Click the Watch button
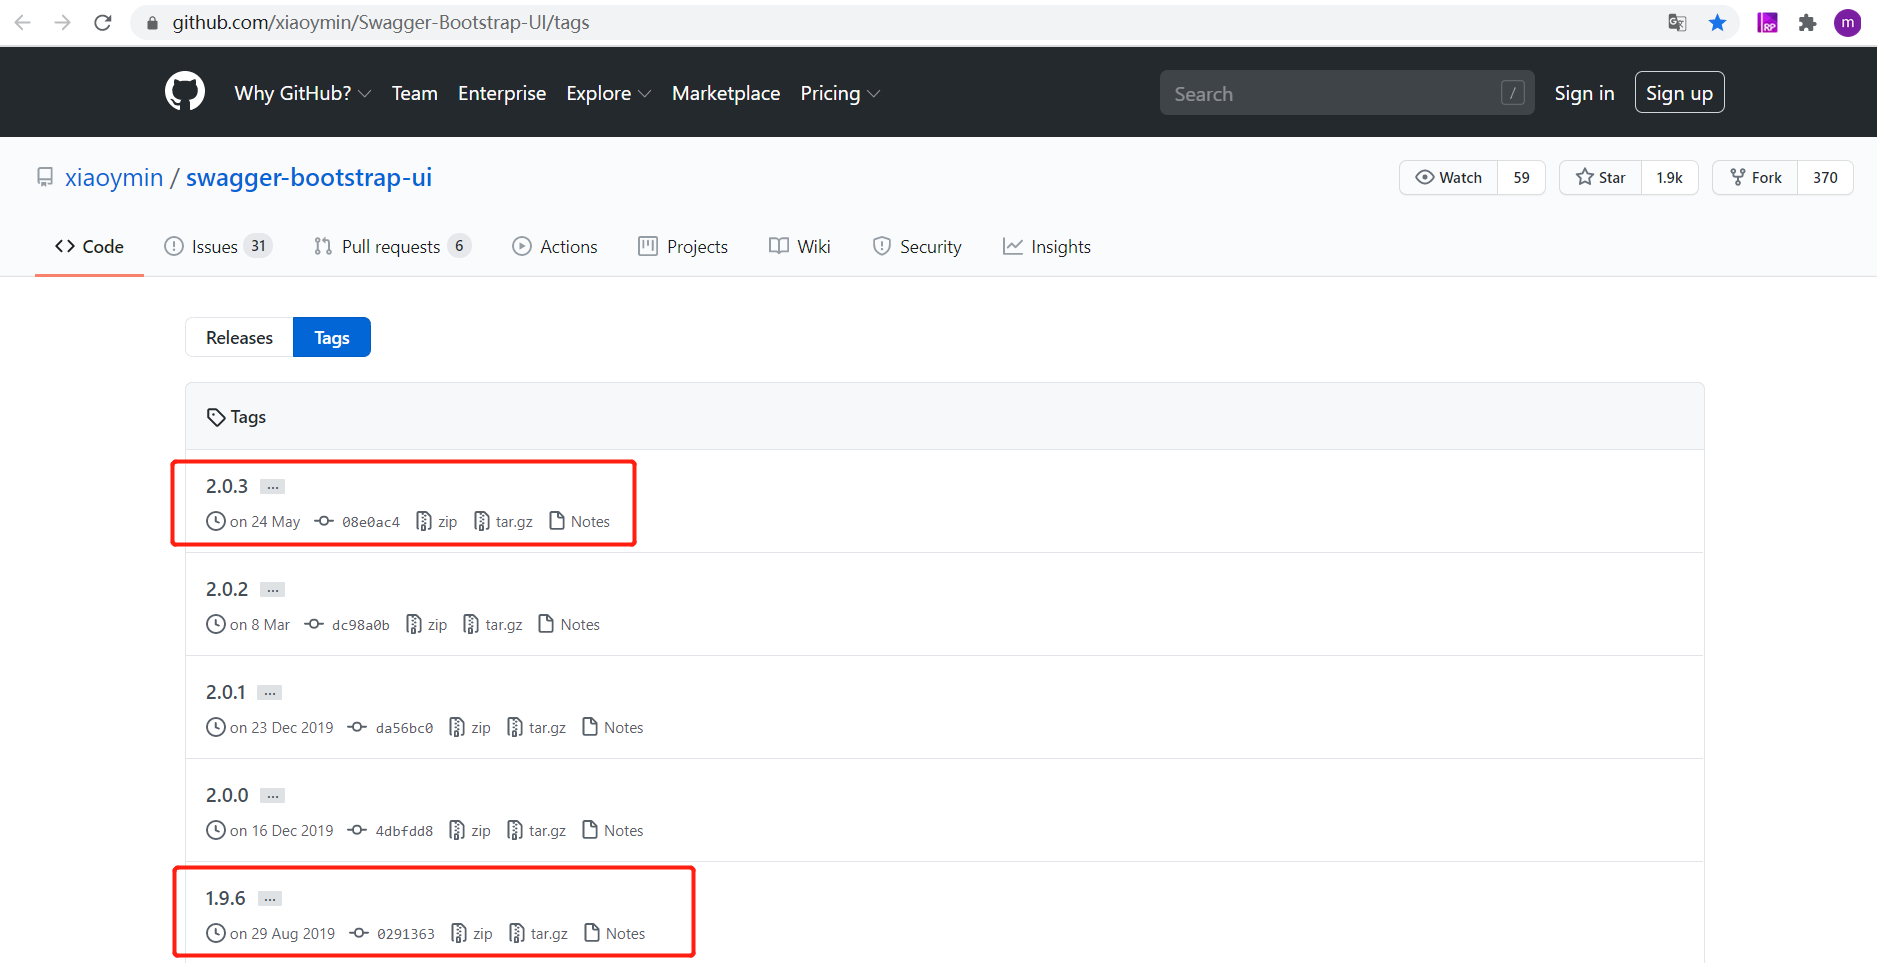This screenshot has width=1877, height=963. tap(1448, 177)
